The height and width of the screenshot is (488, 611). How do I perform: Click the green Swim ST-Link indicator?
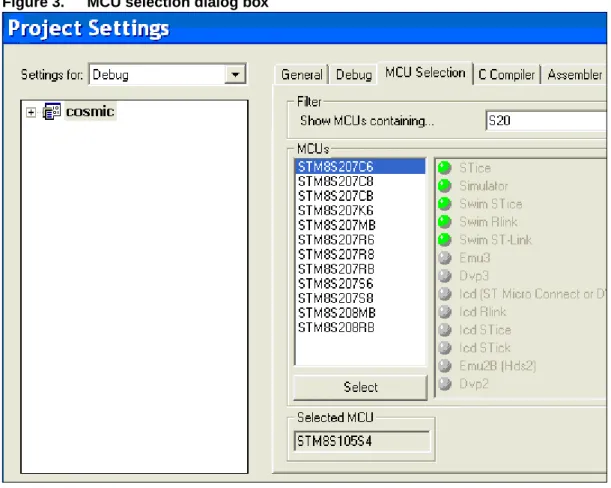445,240
